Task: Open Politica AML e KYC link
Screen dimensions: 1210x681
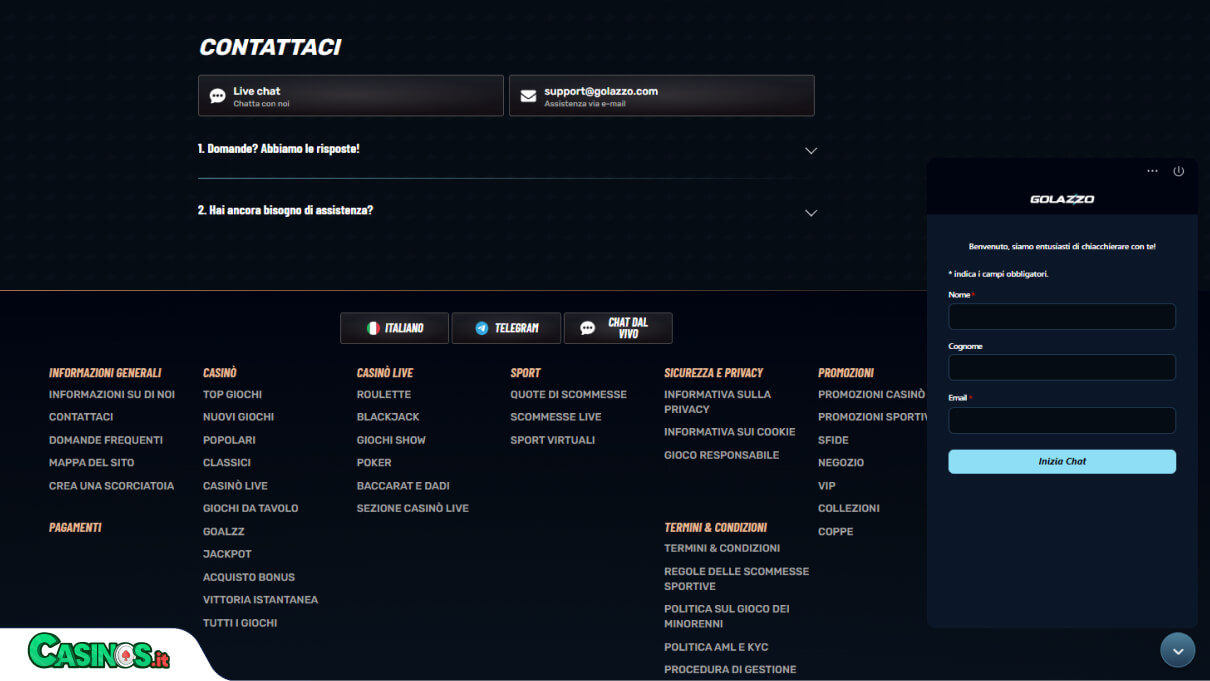Action: (x=716, y=647)
